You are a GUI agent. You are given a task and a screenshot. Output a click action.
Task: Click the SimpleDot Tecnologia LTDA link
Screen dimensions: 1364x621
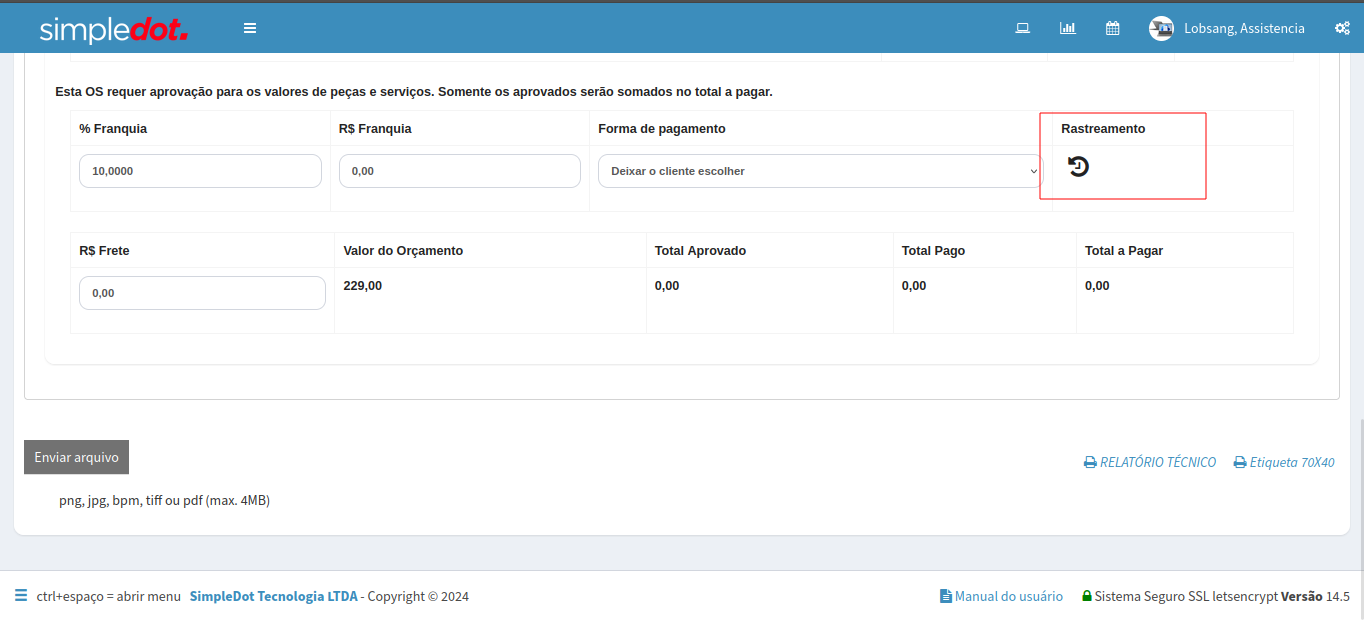pyautogui.click(x=272, y=596)
